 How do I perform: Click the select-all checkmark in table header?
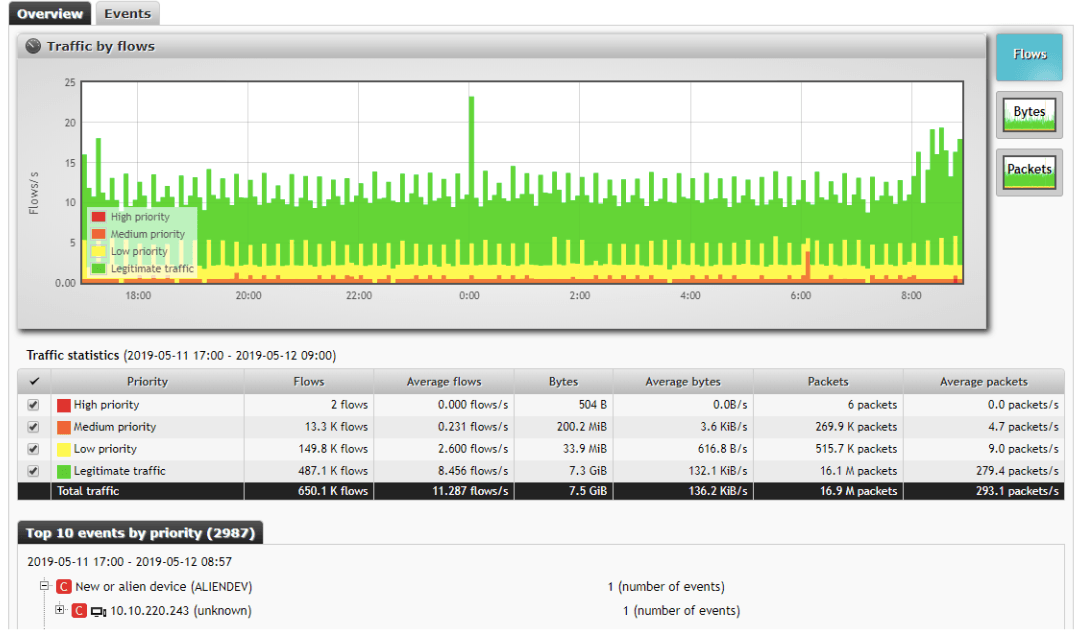click(x=34, y=381)
